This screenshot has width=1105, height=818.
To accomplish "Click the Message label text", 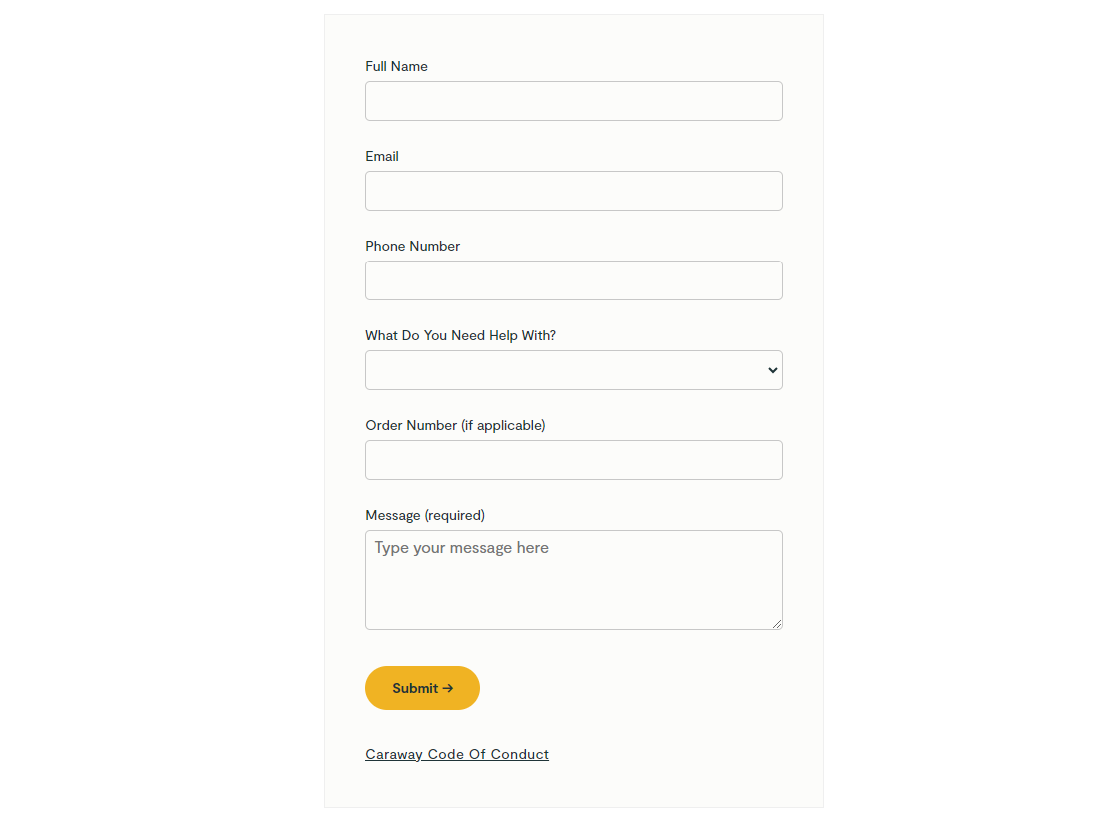I will coord(393,516).
